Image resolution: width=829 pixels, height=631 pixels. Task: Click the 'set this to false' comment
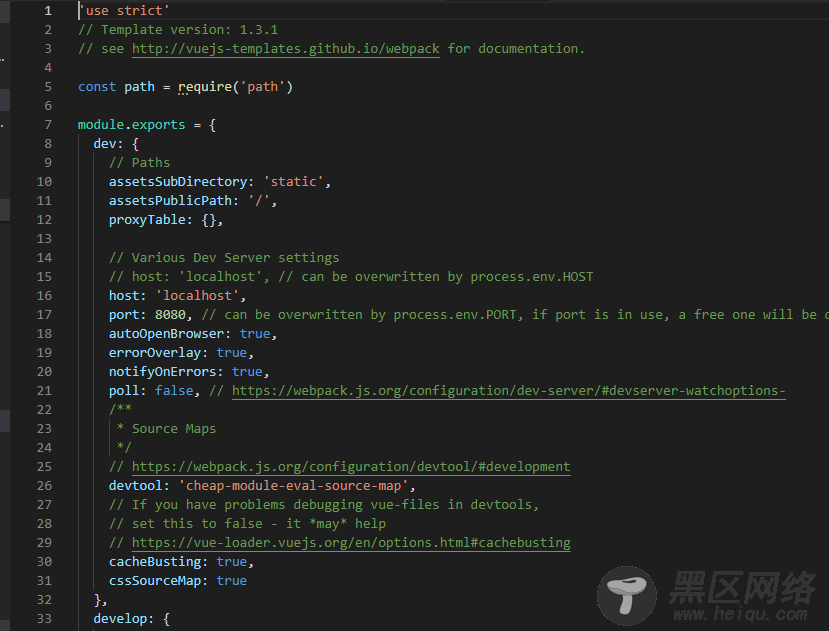pyautogui.click(x=247, y=524)
